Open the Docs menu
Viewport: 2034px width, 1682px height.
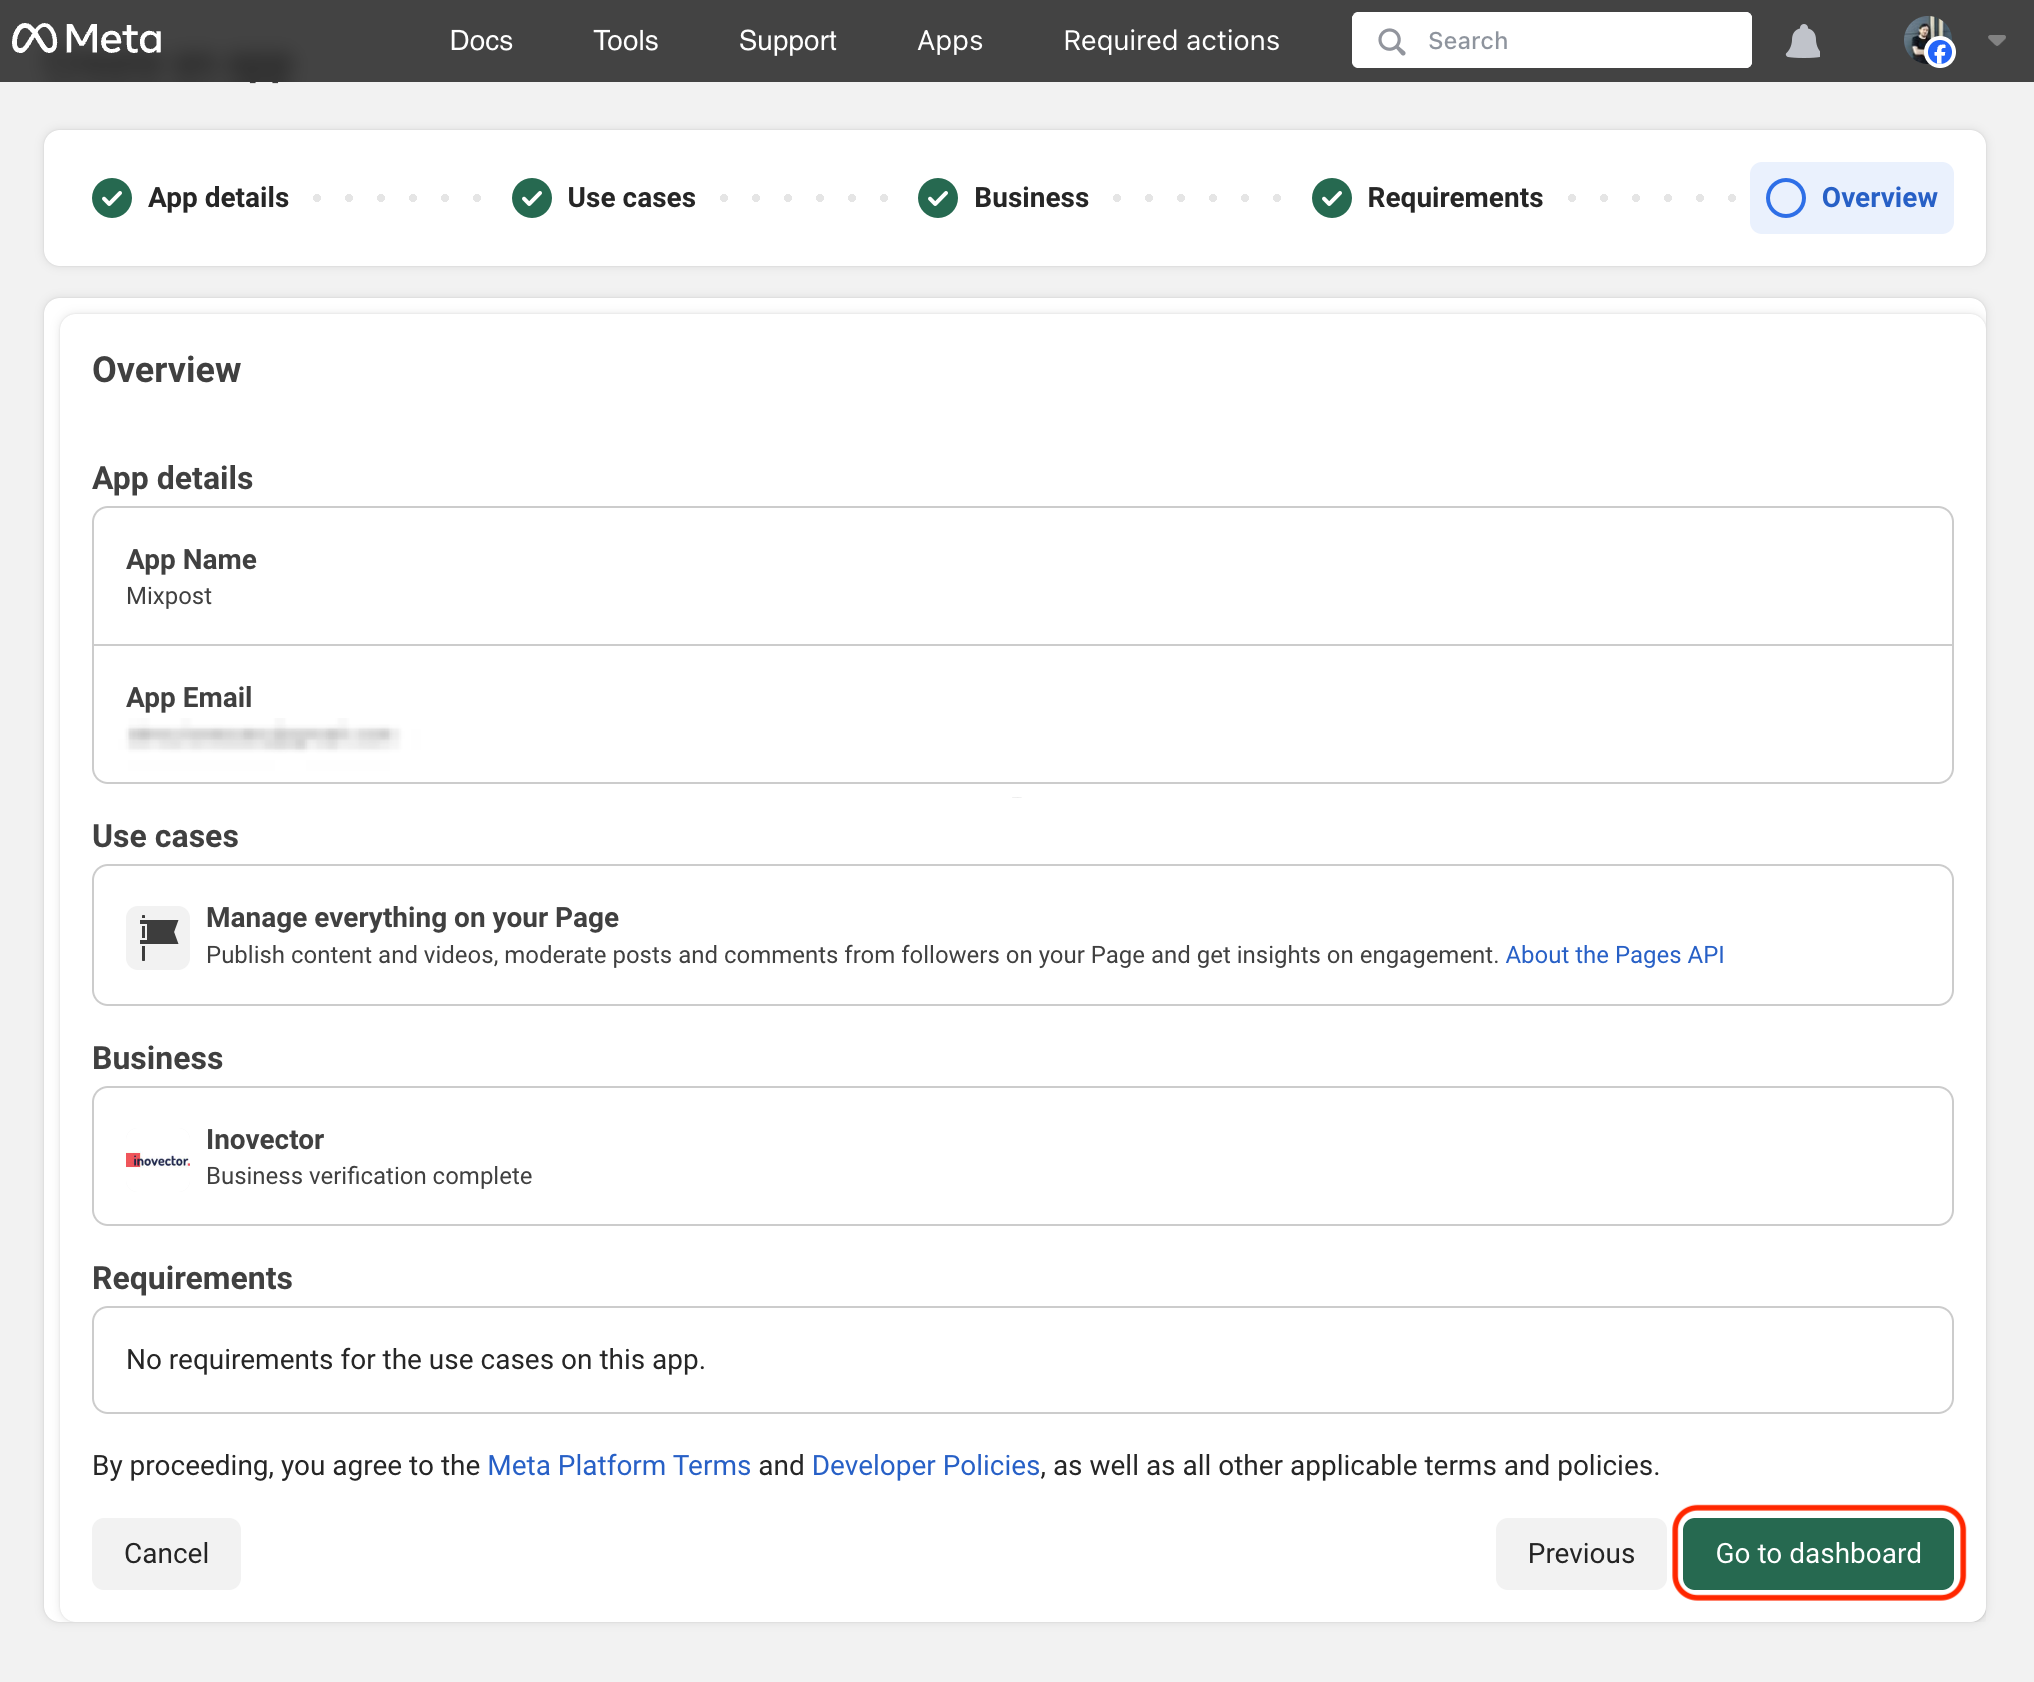click(481, 41)
